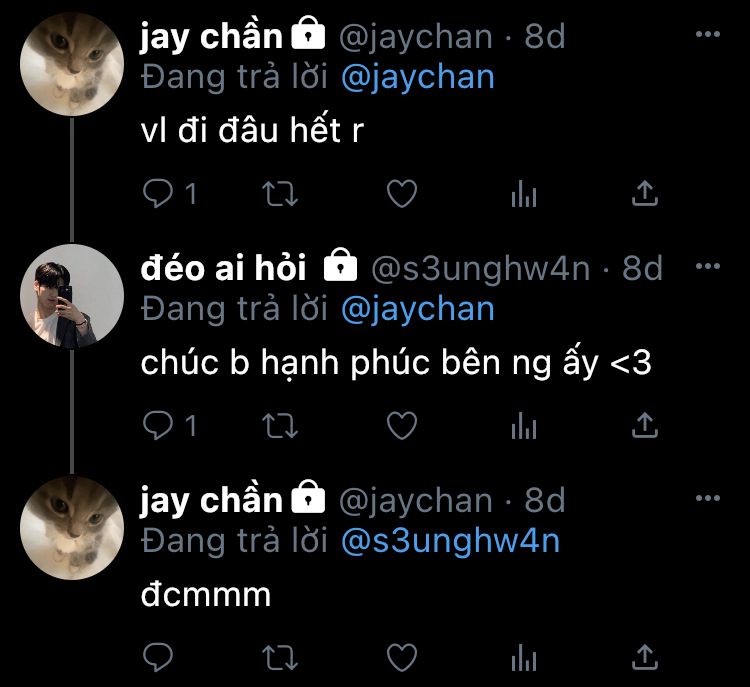Like the "vl đi đâu hết r" tweet
750x687 pixels.
(x=402, y=193)
